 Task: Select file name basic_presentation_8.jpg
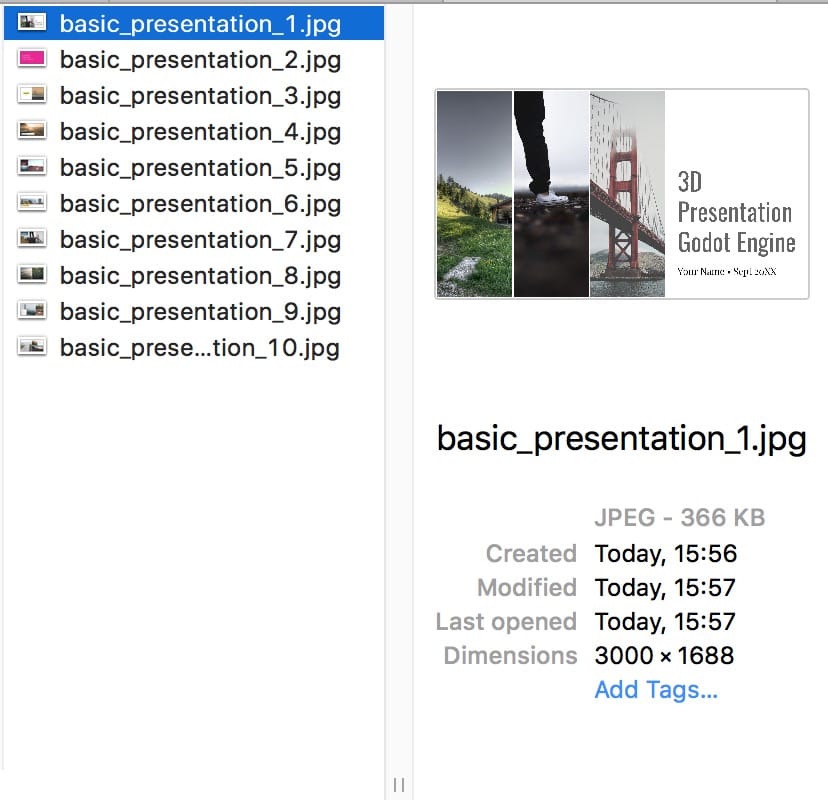pyautogui.click(x=200, y=276)
